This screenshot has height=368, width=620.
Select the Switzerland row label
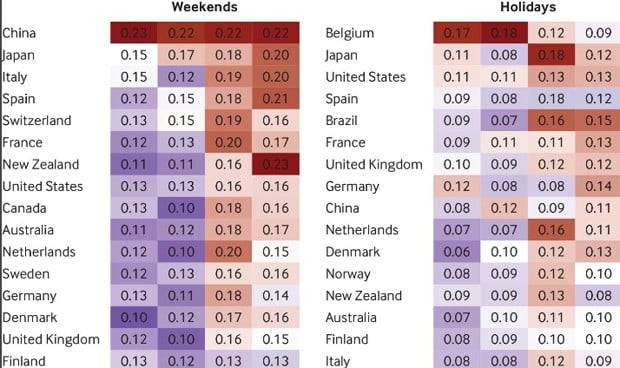pos(37,120)
